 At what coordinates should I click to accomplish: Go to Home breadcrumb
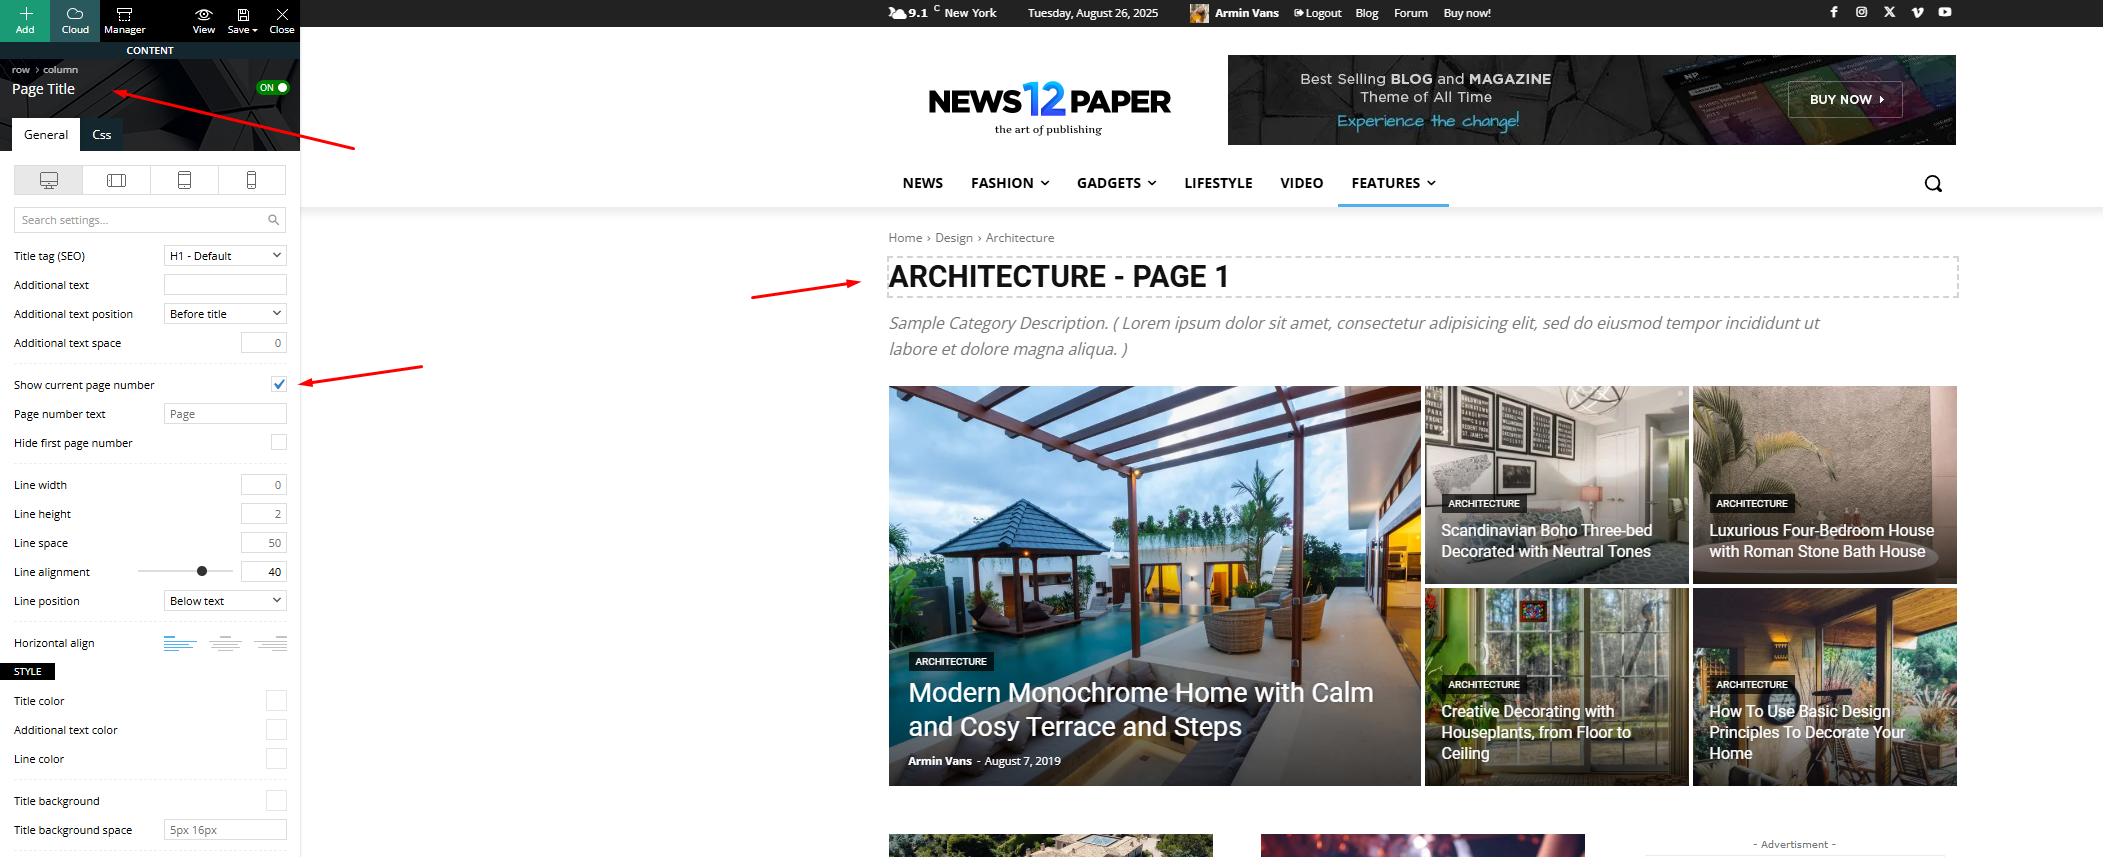coord(905,238)
